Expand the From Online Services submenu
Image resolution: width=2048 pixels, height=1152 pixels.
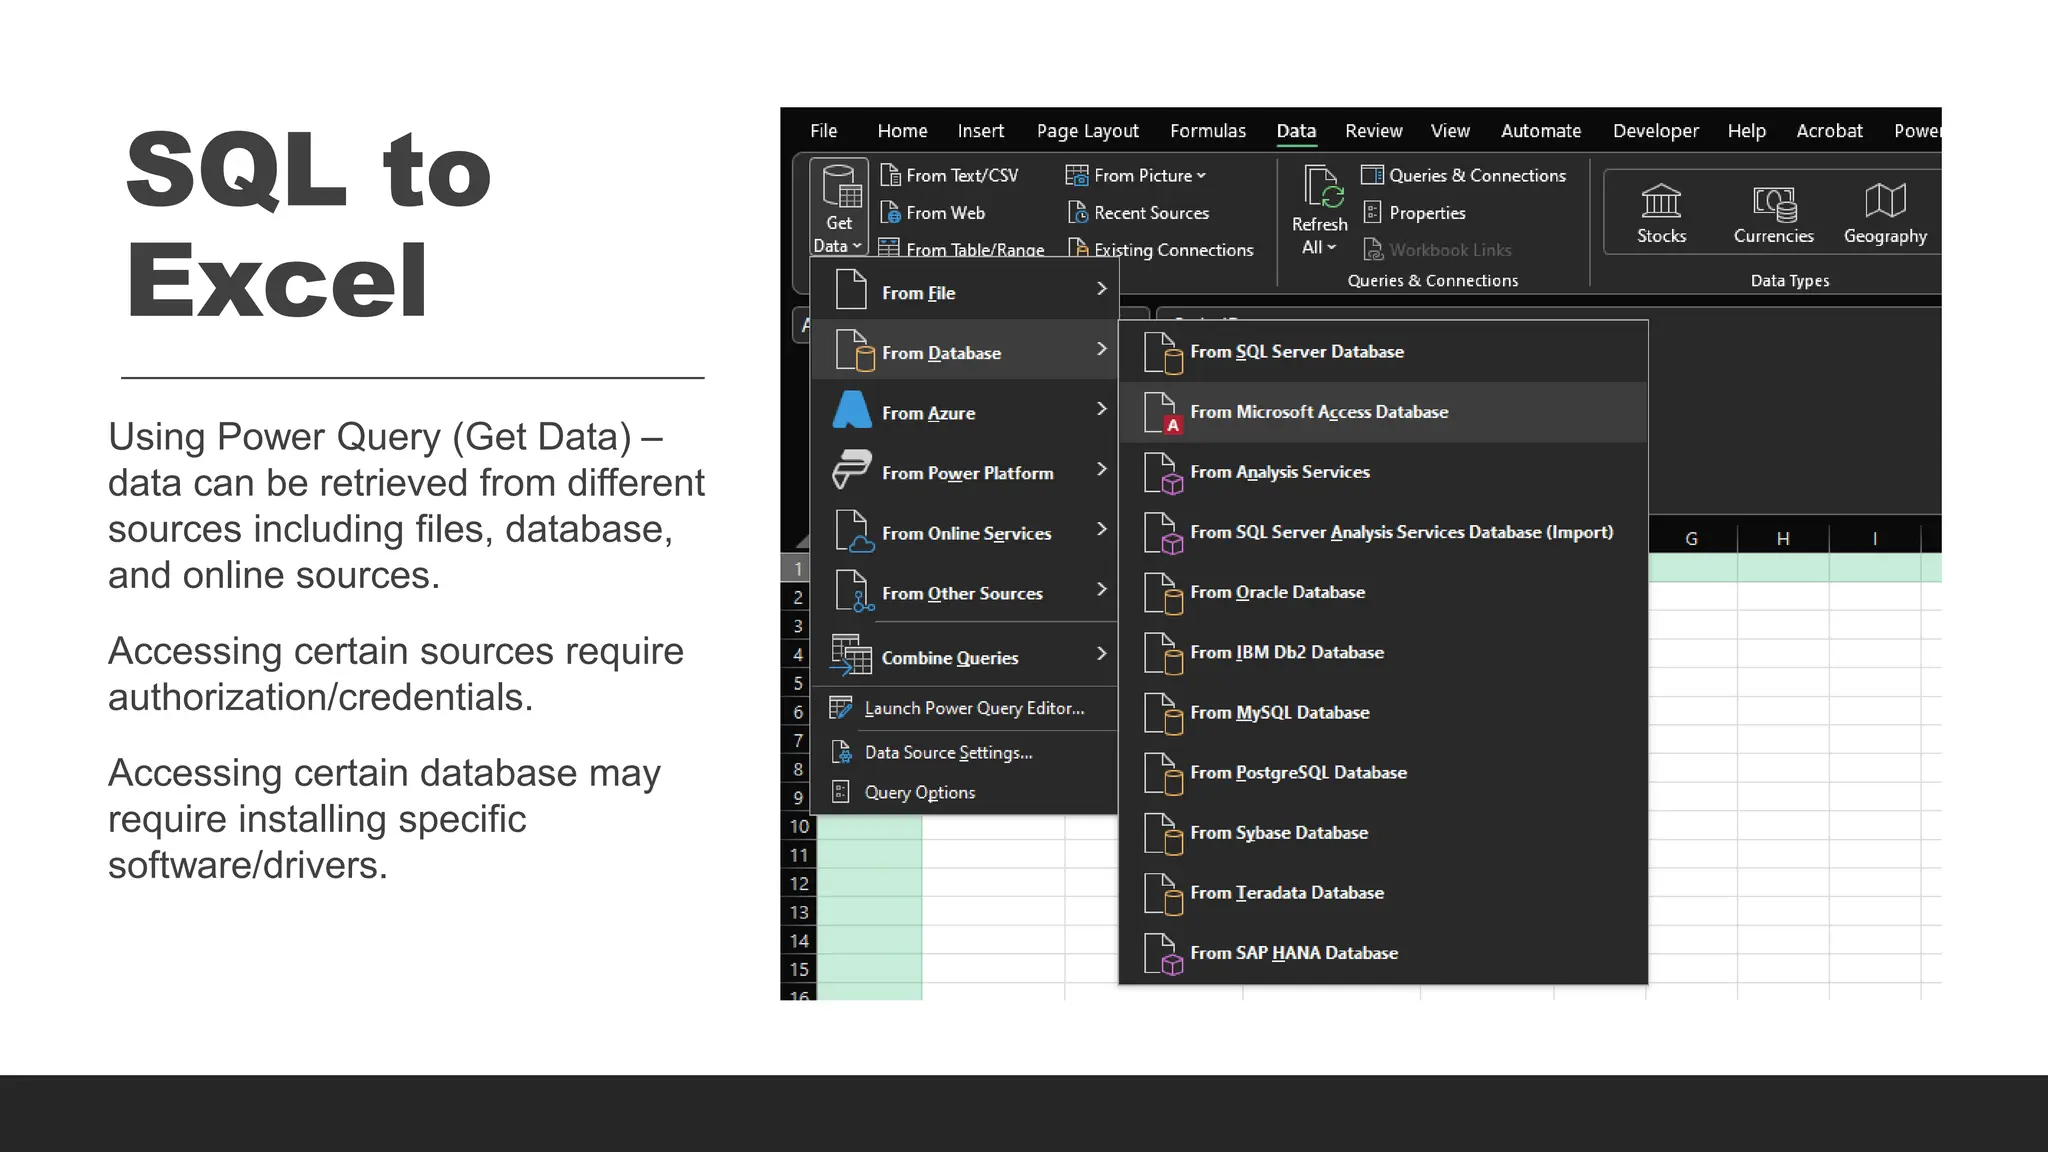pos(965,531)
